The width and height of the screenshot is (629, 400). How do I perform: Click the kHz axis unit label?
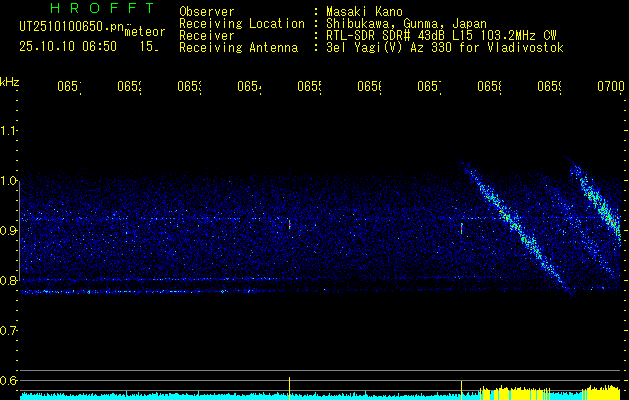click(10, 82)
